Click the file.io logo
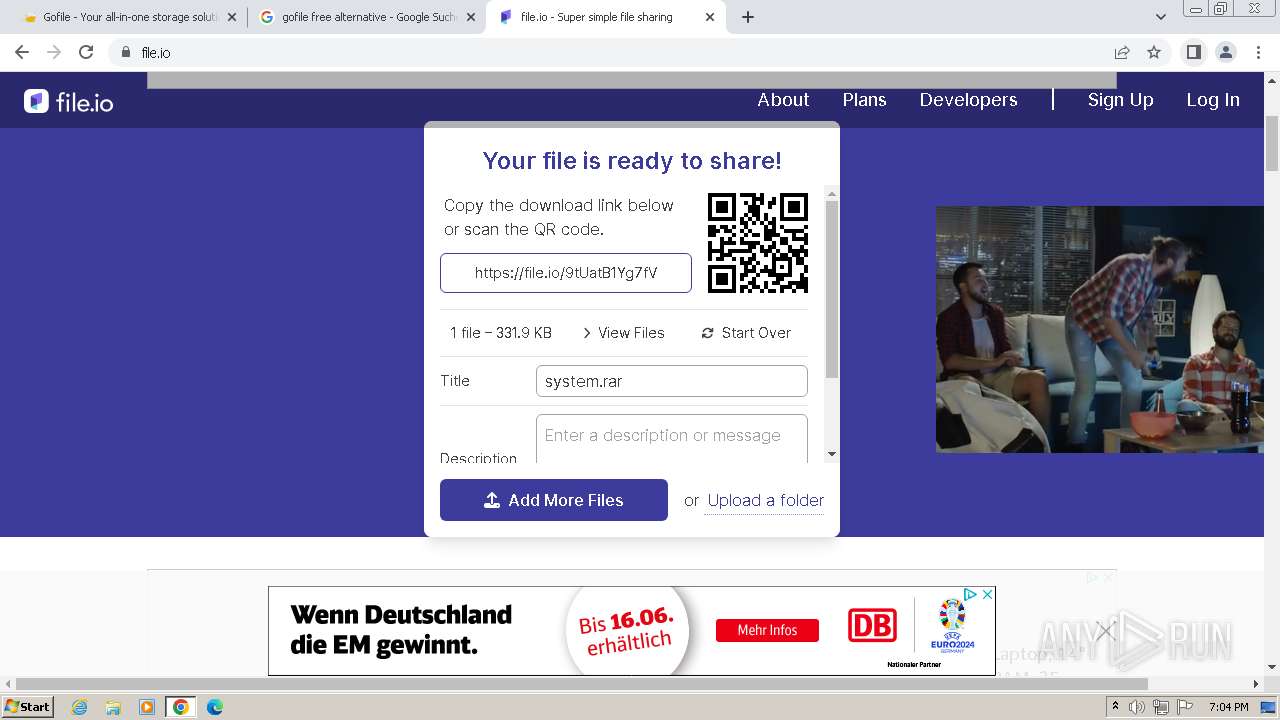The height and width of the screenshot is (720, 1280). pyautogui.click(x=69, y=101)
